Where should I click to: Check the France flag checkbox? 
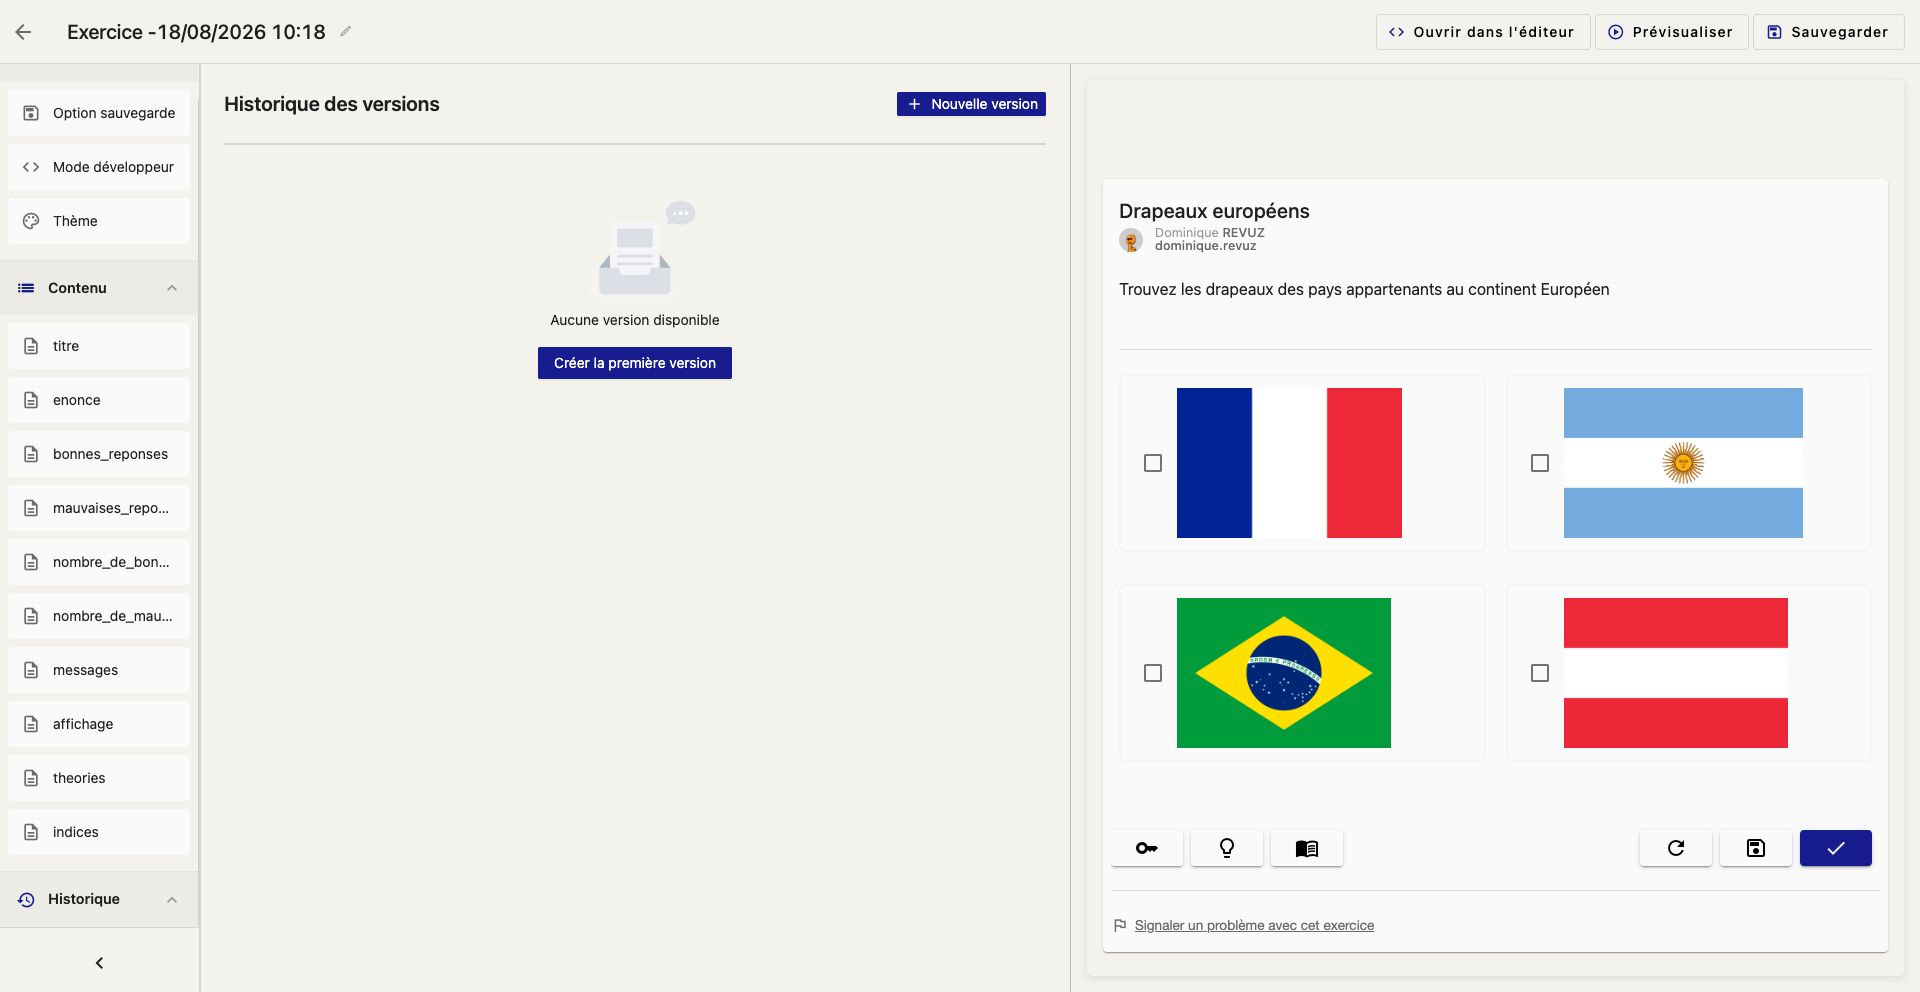[1153, 463]
